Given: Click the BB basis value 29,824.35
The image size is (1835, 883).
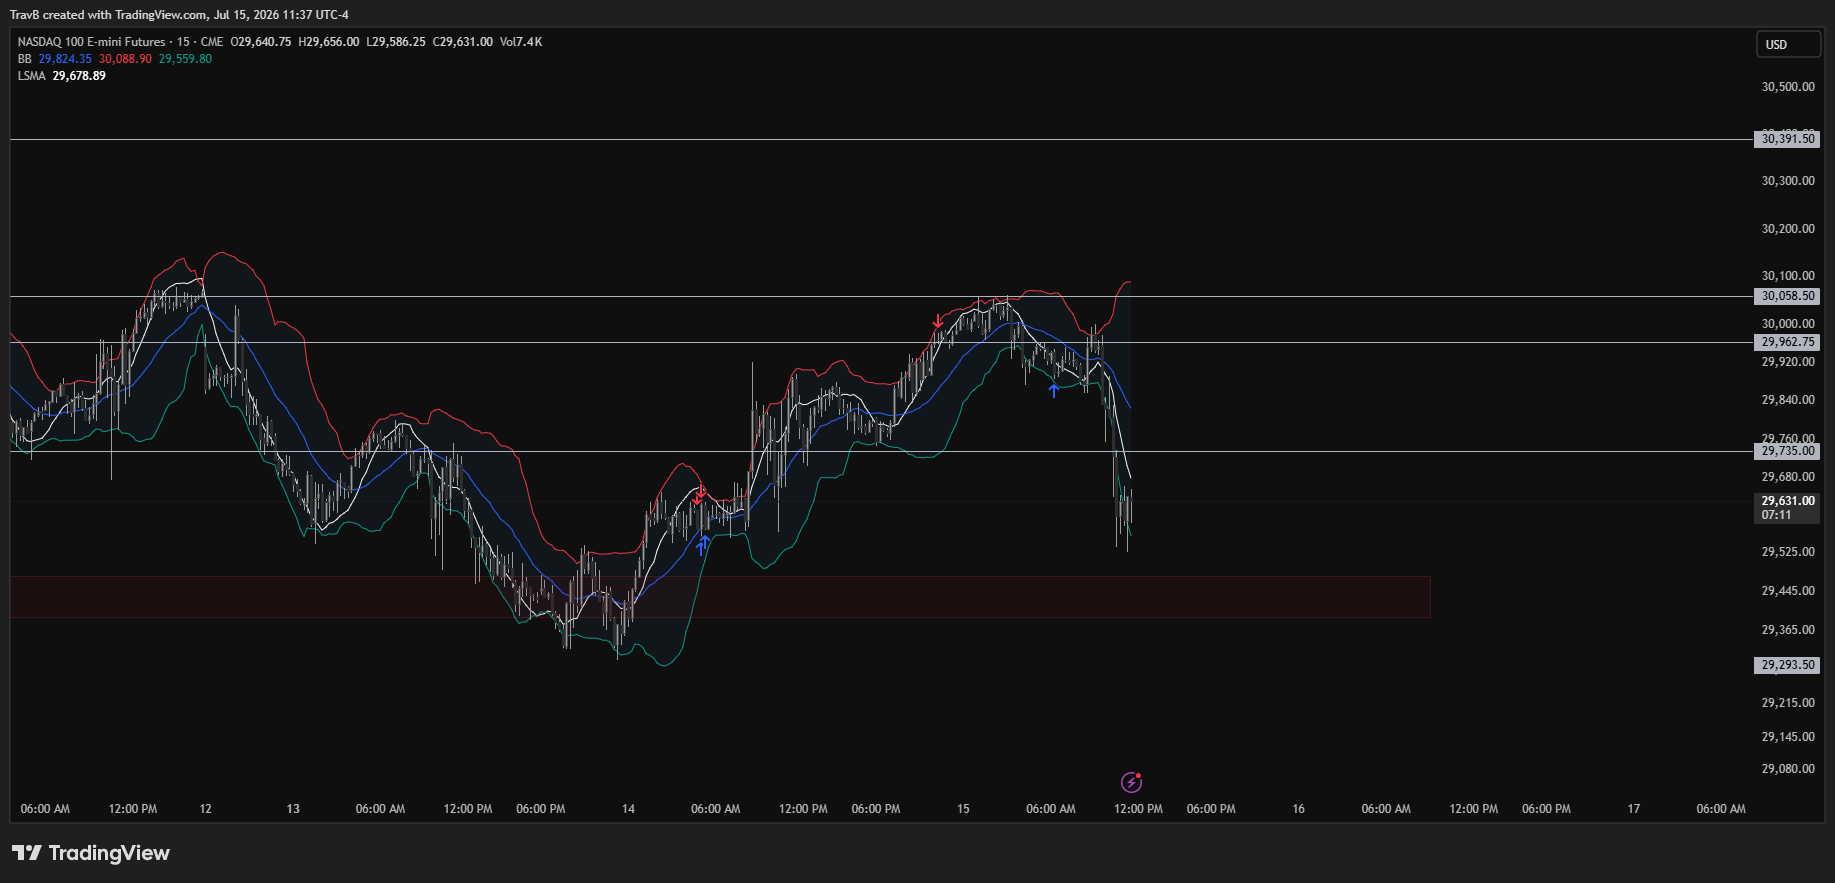Looking at the screenshot, I should (65, 59).
